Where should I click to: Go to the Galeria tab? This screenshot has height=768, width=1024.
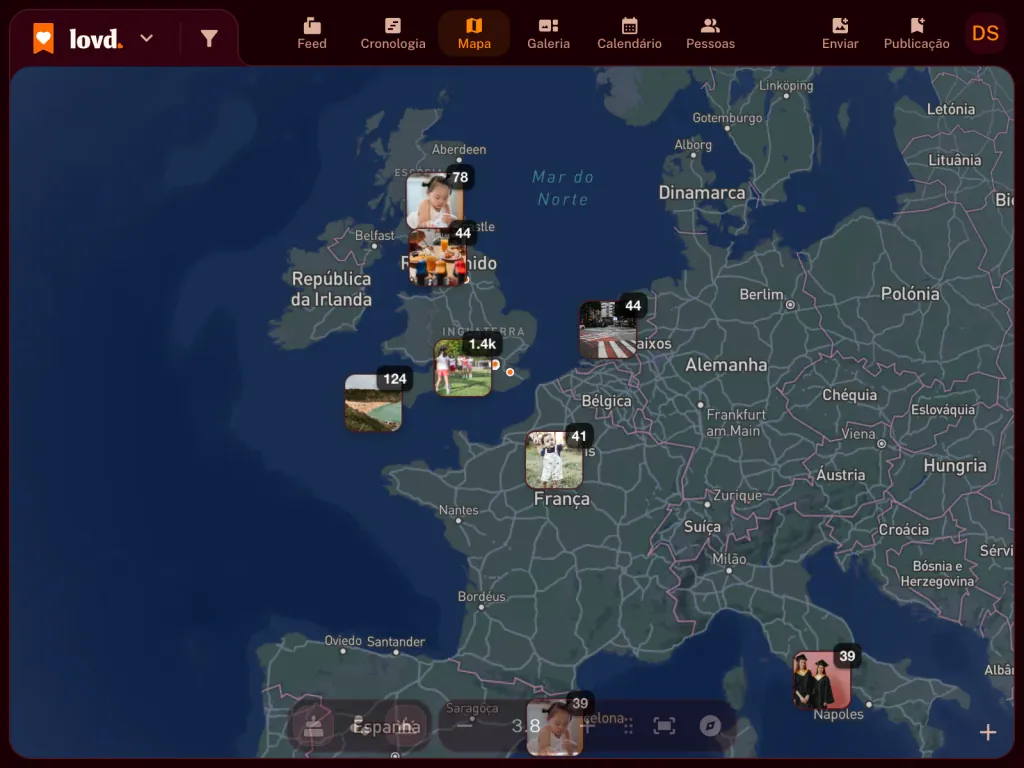549,34
